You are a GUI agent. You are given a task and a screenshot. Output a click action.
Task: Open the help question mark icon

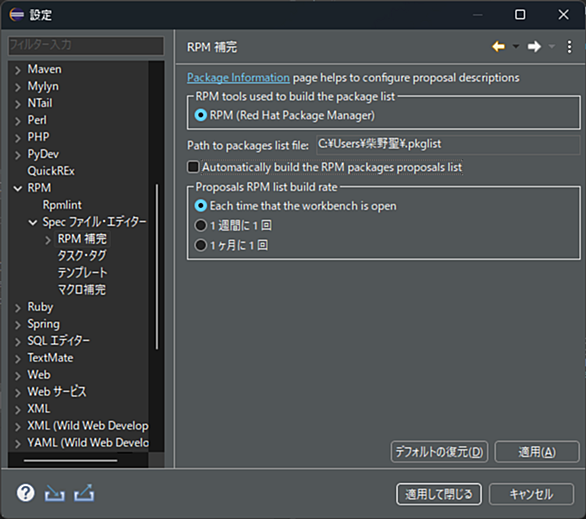tap(25, 493)
